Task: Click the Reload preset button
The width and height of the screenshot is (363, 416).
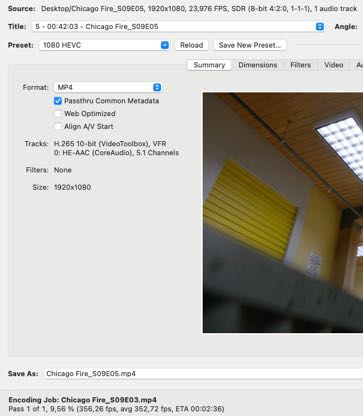Action: pyautogui.click(x=192, y=45)
